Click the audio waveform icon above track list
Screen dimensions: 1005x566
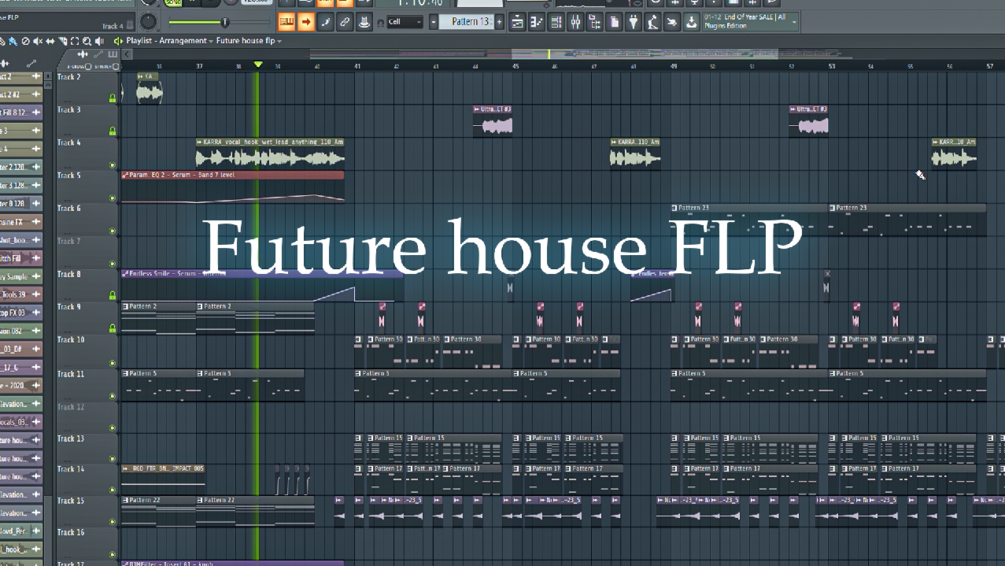pyautogui.click(x=83, y=54)
